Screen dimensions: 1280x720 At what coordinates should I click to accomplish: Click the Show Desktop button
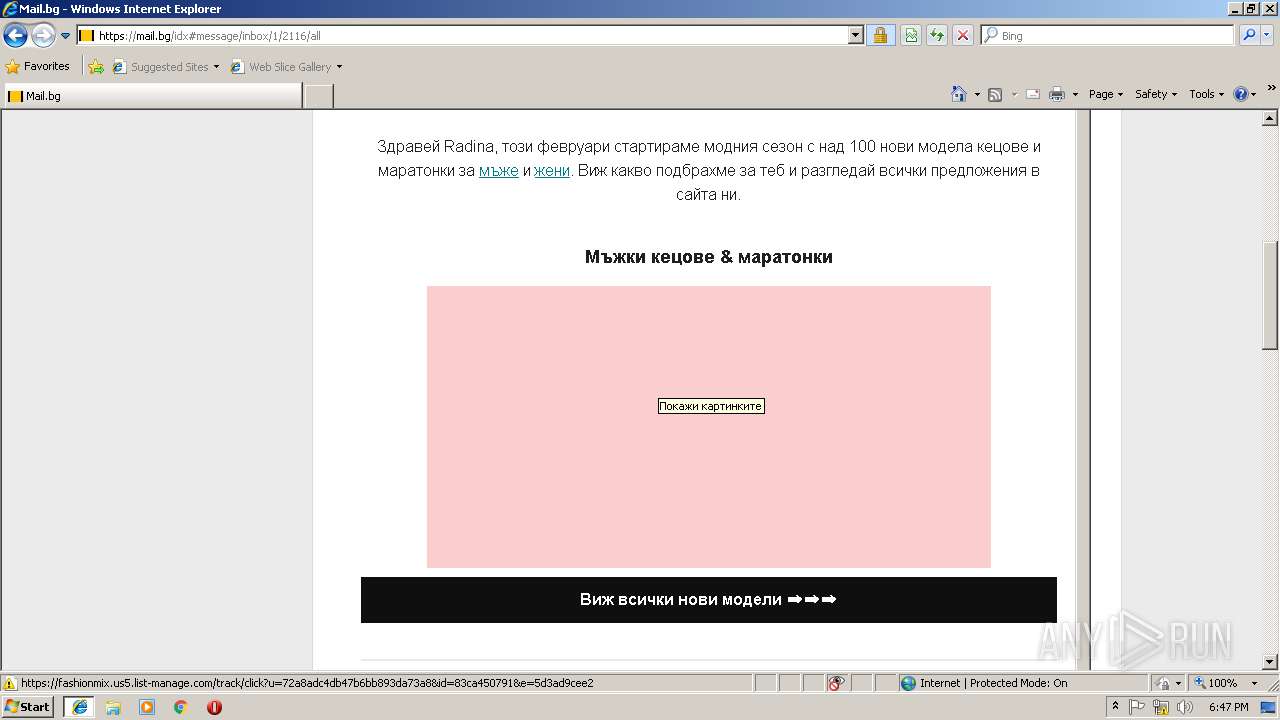click(x=1268, y=707)
